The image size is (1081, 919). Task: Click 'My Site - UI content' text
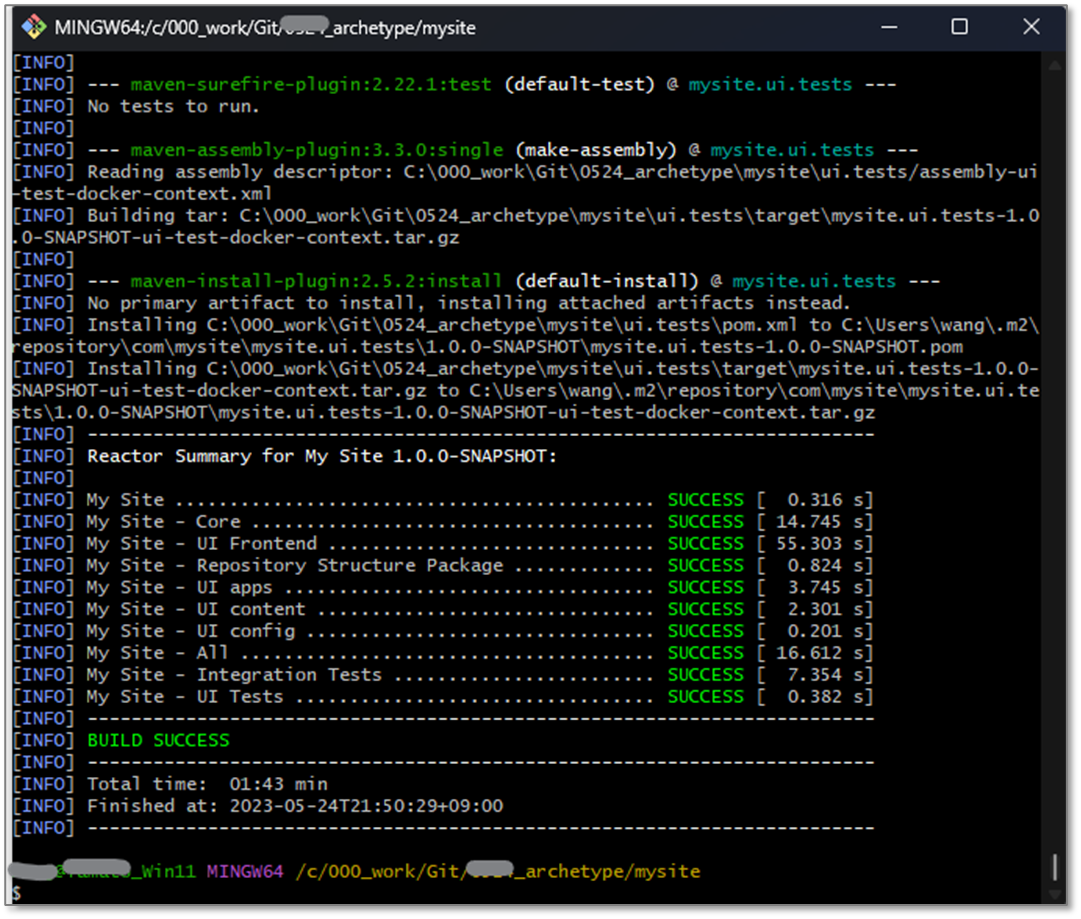click(196, 609)
